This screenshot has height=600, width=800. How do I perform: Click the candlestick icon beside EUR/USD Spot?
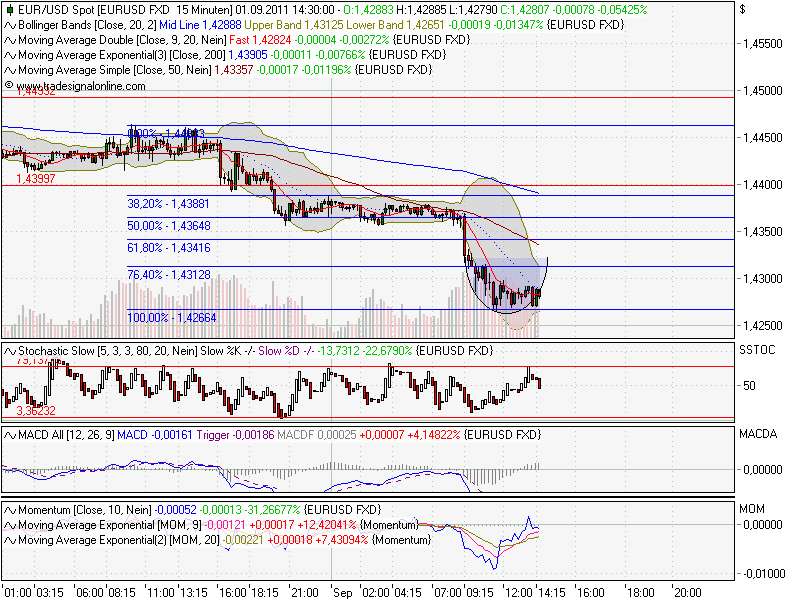click(x=8, y=9)
